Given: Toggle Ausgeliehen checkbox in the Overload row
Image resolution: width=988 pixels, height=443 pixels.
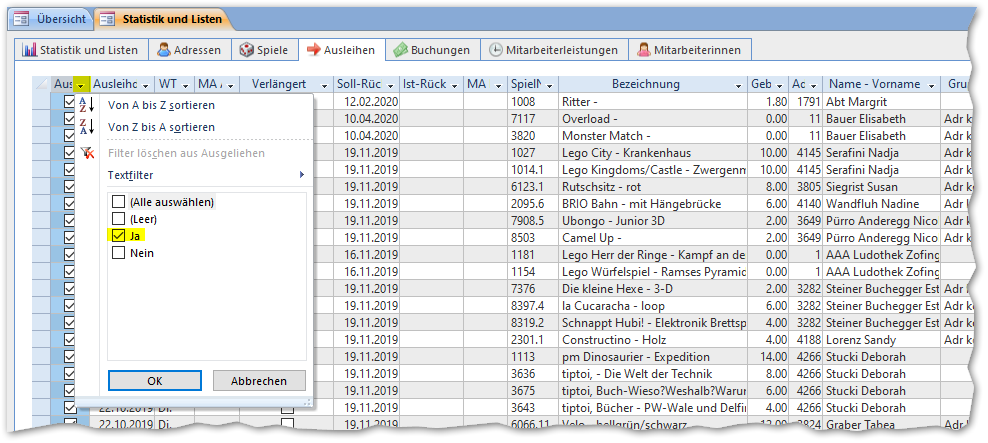Looking at the screenshot, I should 70,118.
